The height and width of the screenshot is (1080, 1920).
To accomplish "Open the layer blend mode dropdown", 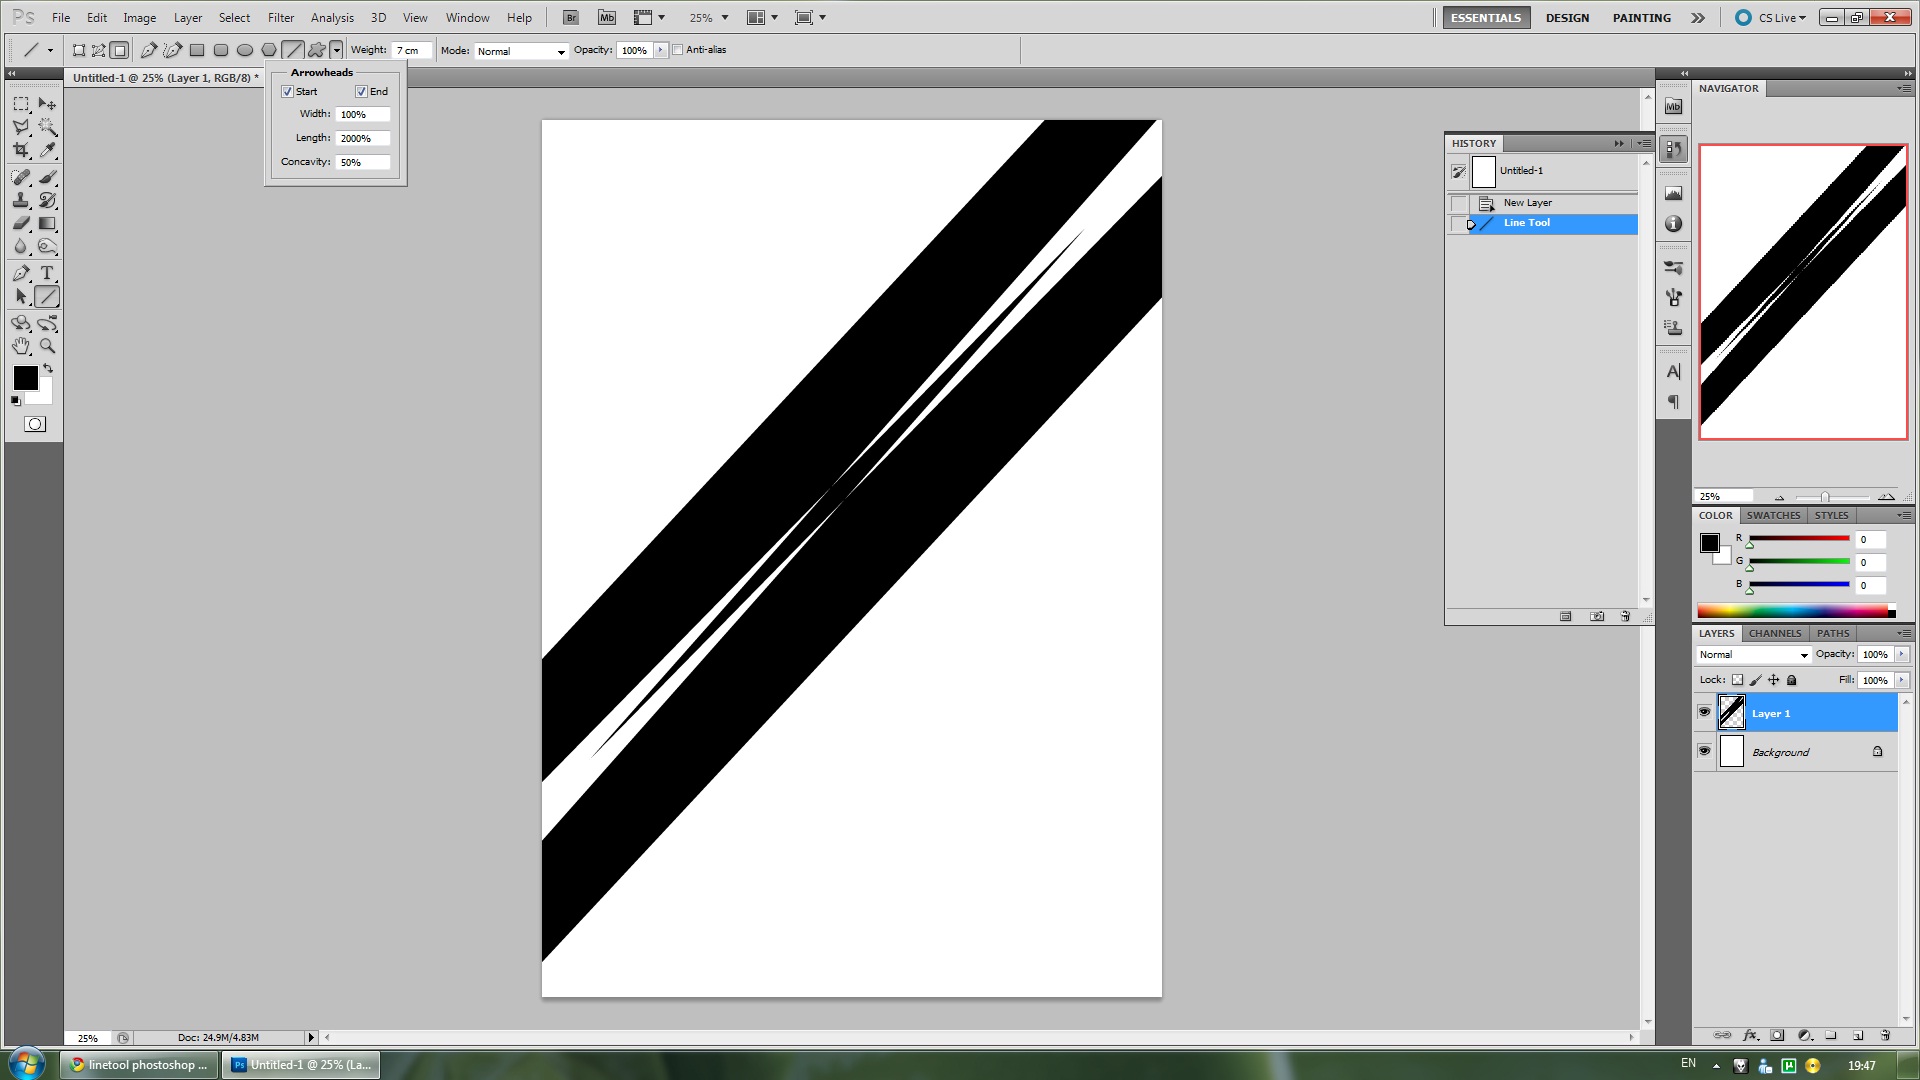I will click(x=1754, y=655).
